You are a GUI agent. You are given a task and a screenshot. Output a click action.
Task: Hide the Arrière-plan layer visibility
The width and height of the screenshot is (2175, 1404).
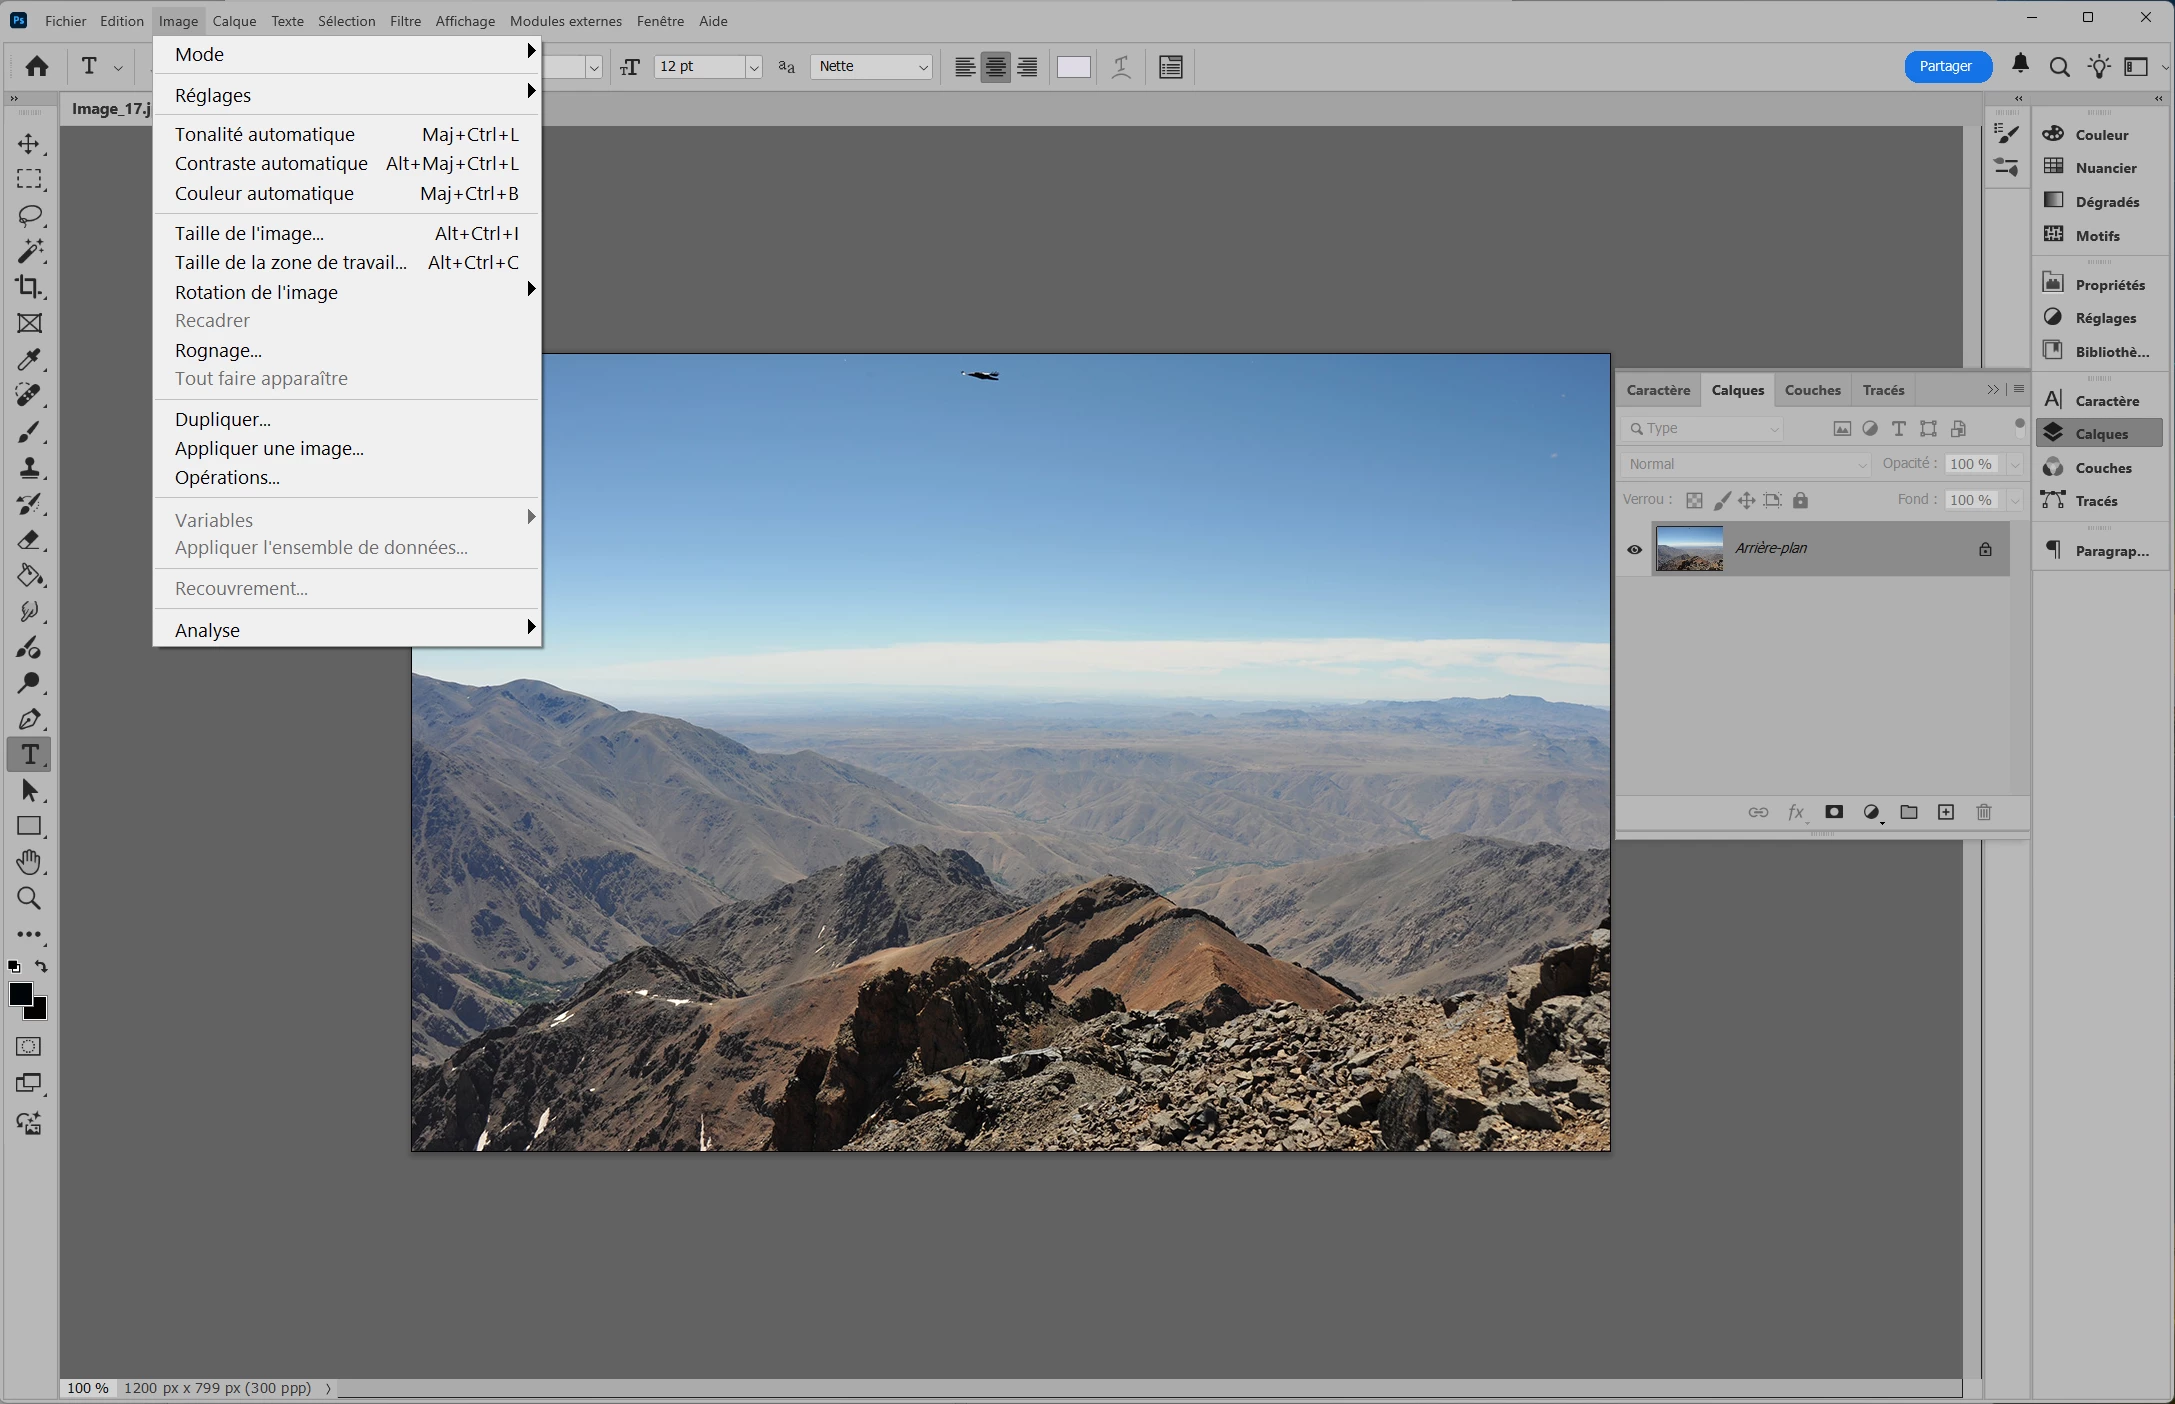(1634, 549)
